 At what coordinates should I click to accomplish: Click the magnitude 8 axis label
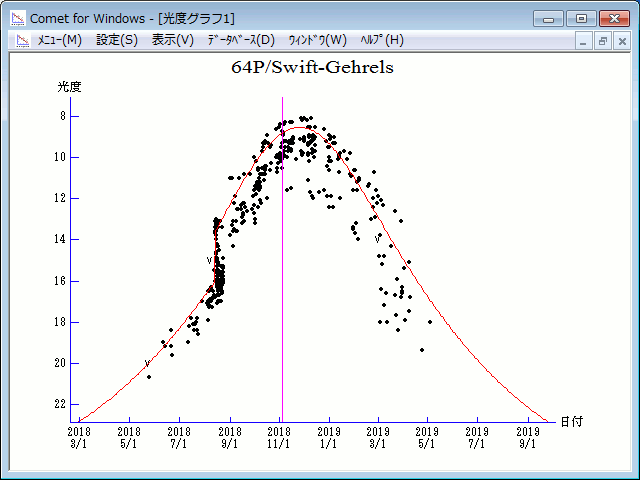(63, 116)
